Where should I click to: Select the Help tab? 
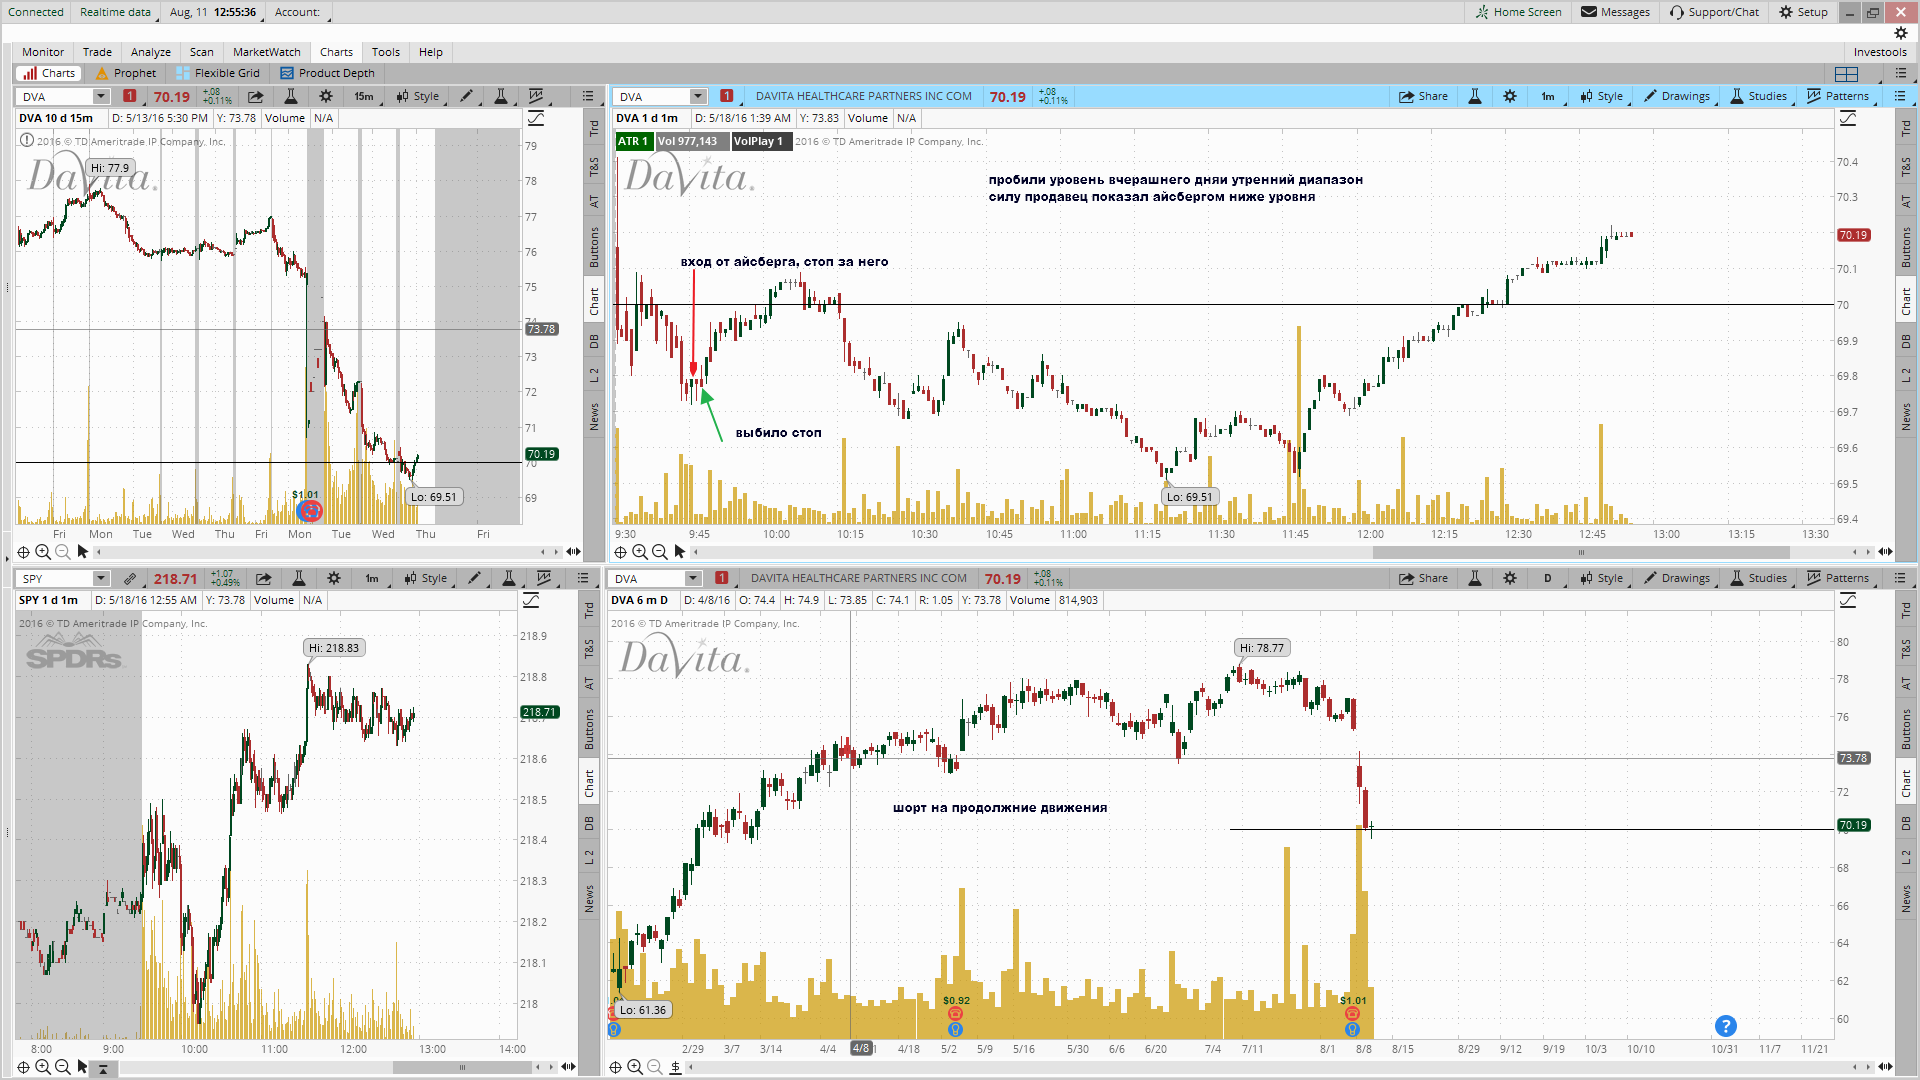pos(431,52)
